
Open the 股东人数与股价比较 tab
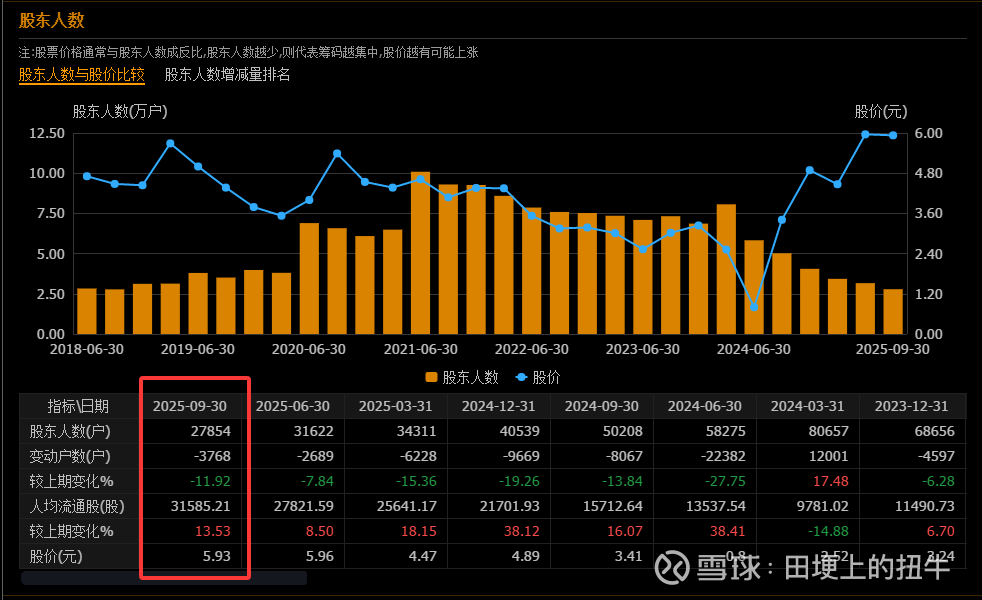tap(81, 75)
